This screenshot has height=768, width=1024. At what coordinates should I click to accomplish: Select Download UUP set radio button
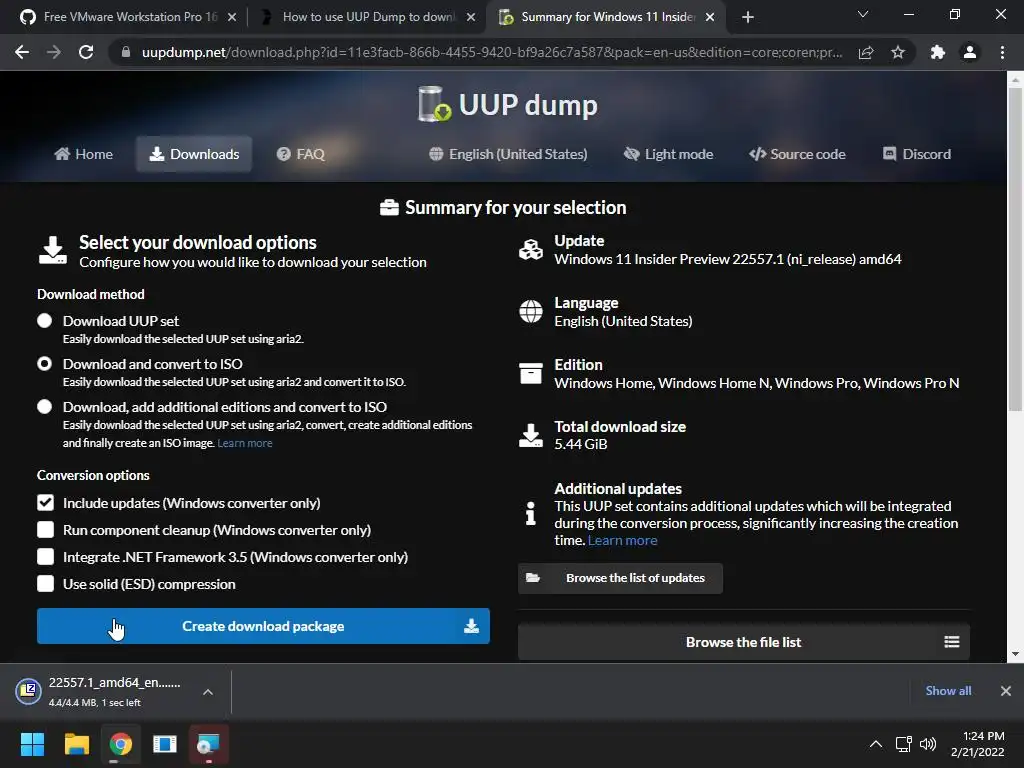44,321
